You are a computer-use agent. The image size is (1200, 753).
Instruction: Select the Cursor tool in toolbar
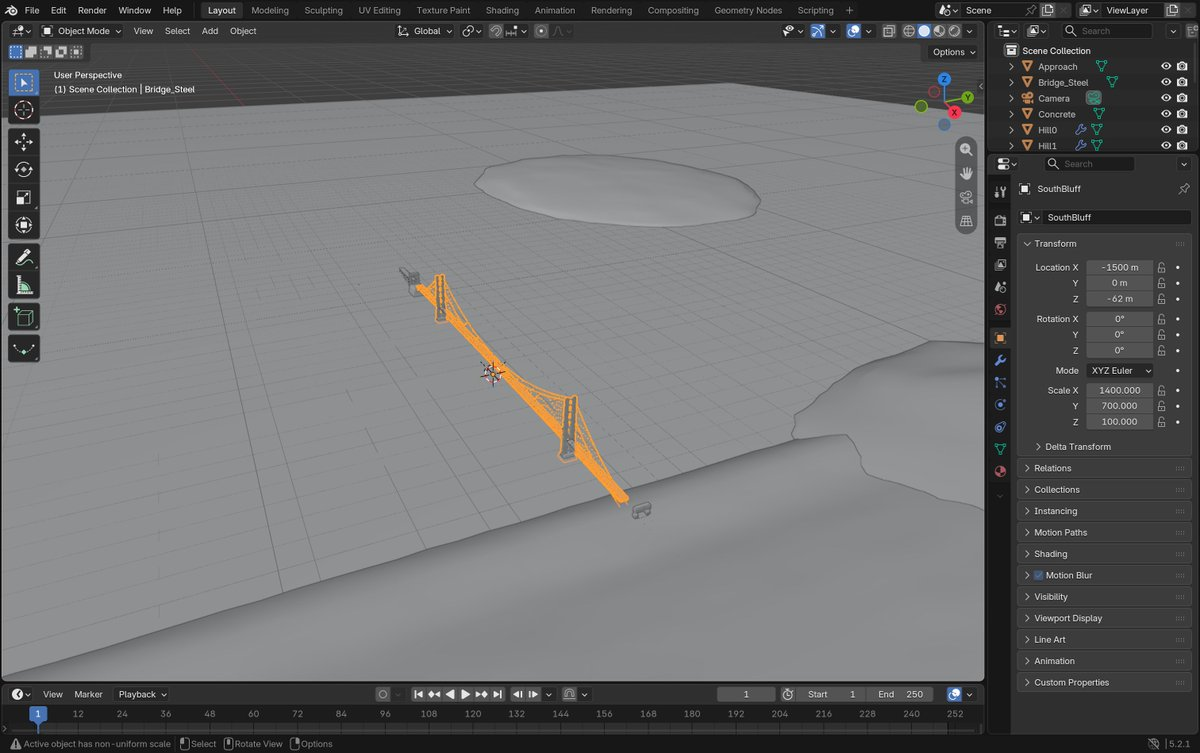(x=24, y=110)
